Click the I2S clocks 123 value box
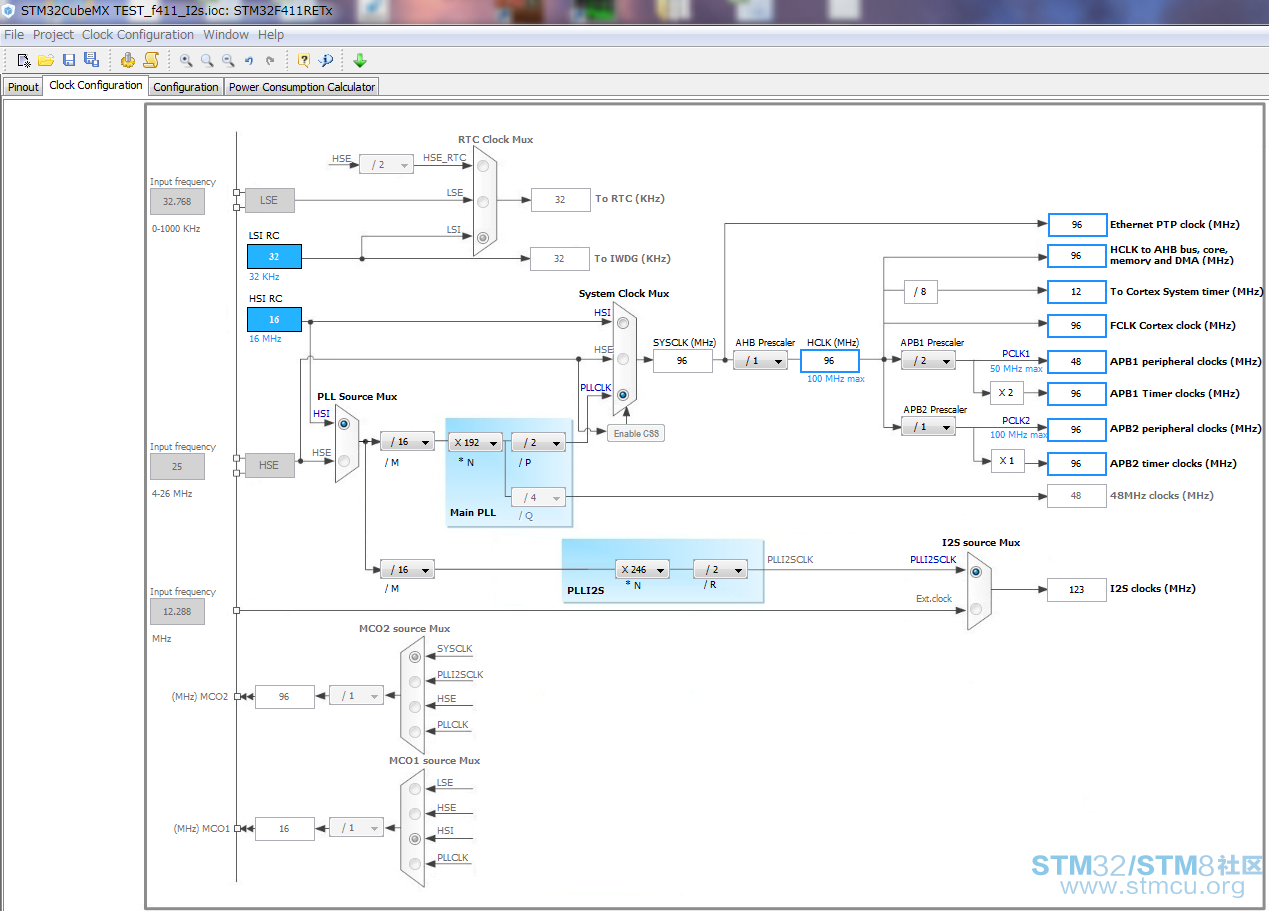The height and width of the screenshot is (911, 1269). [x=1076, y=589]
